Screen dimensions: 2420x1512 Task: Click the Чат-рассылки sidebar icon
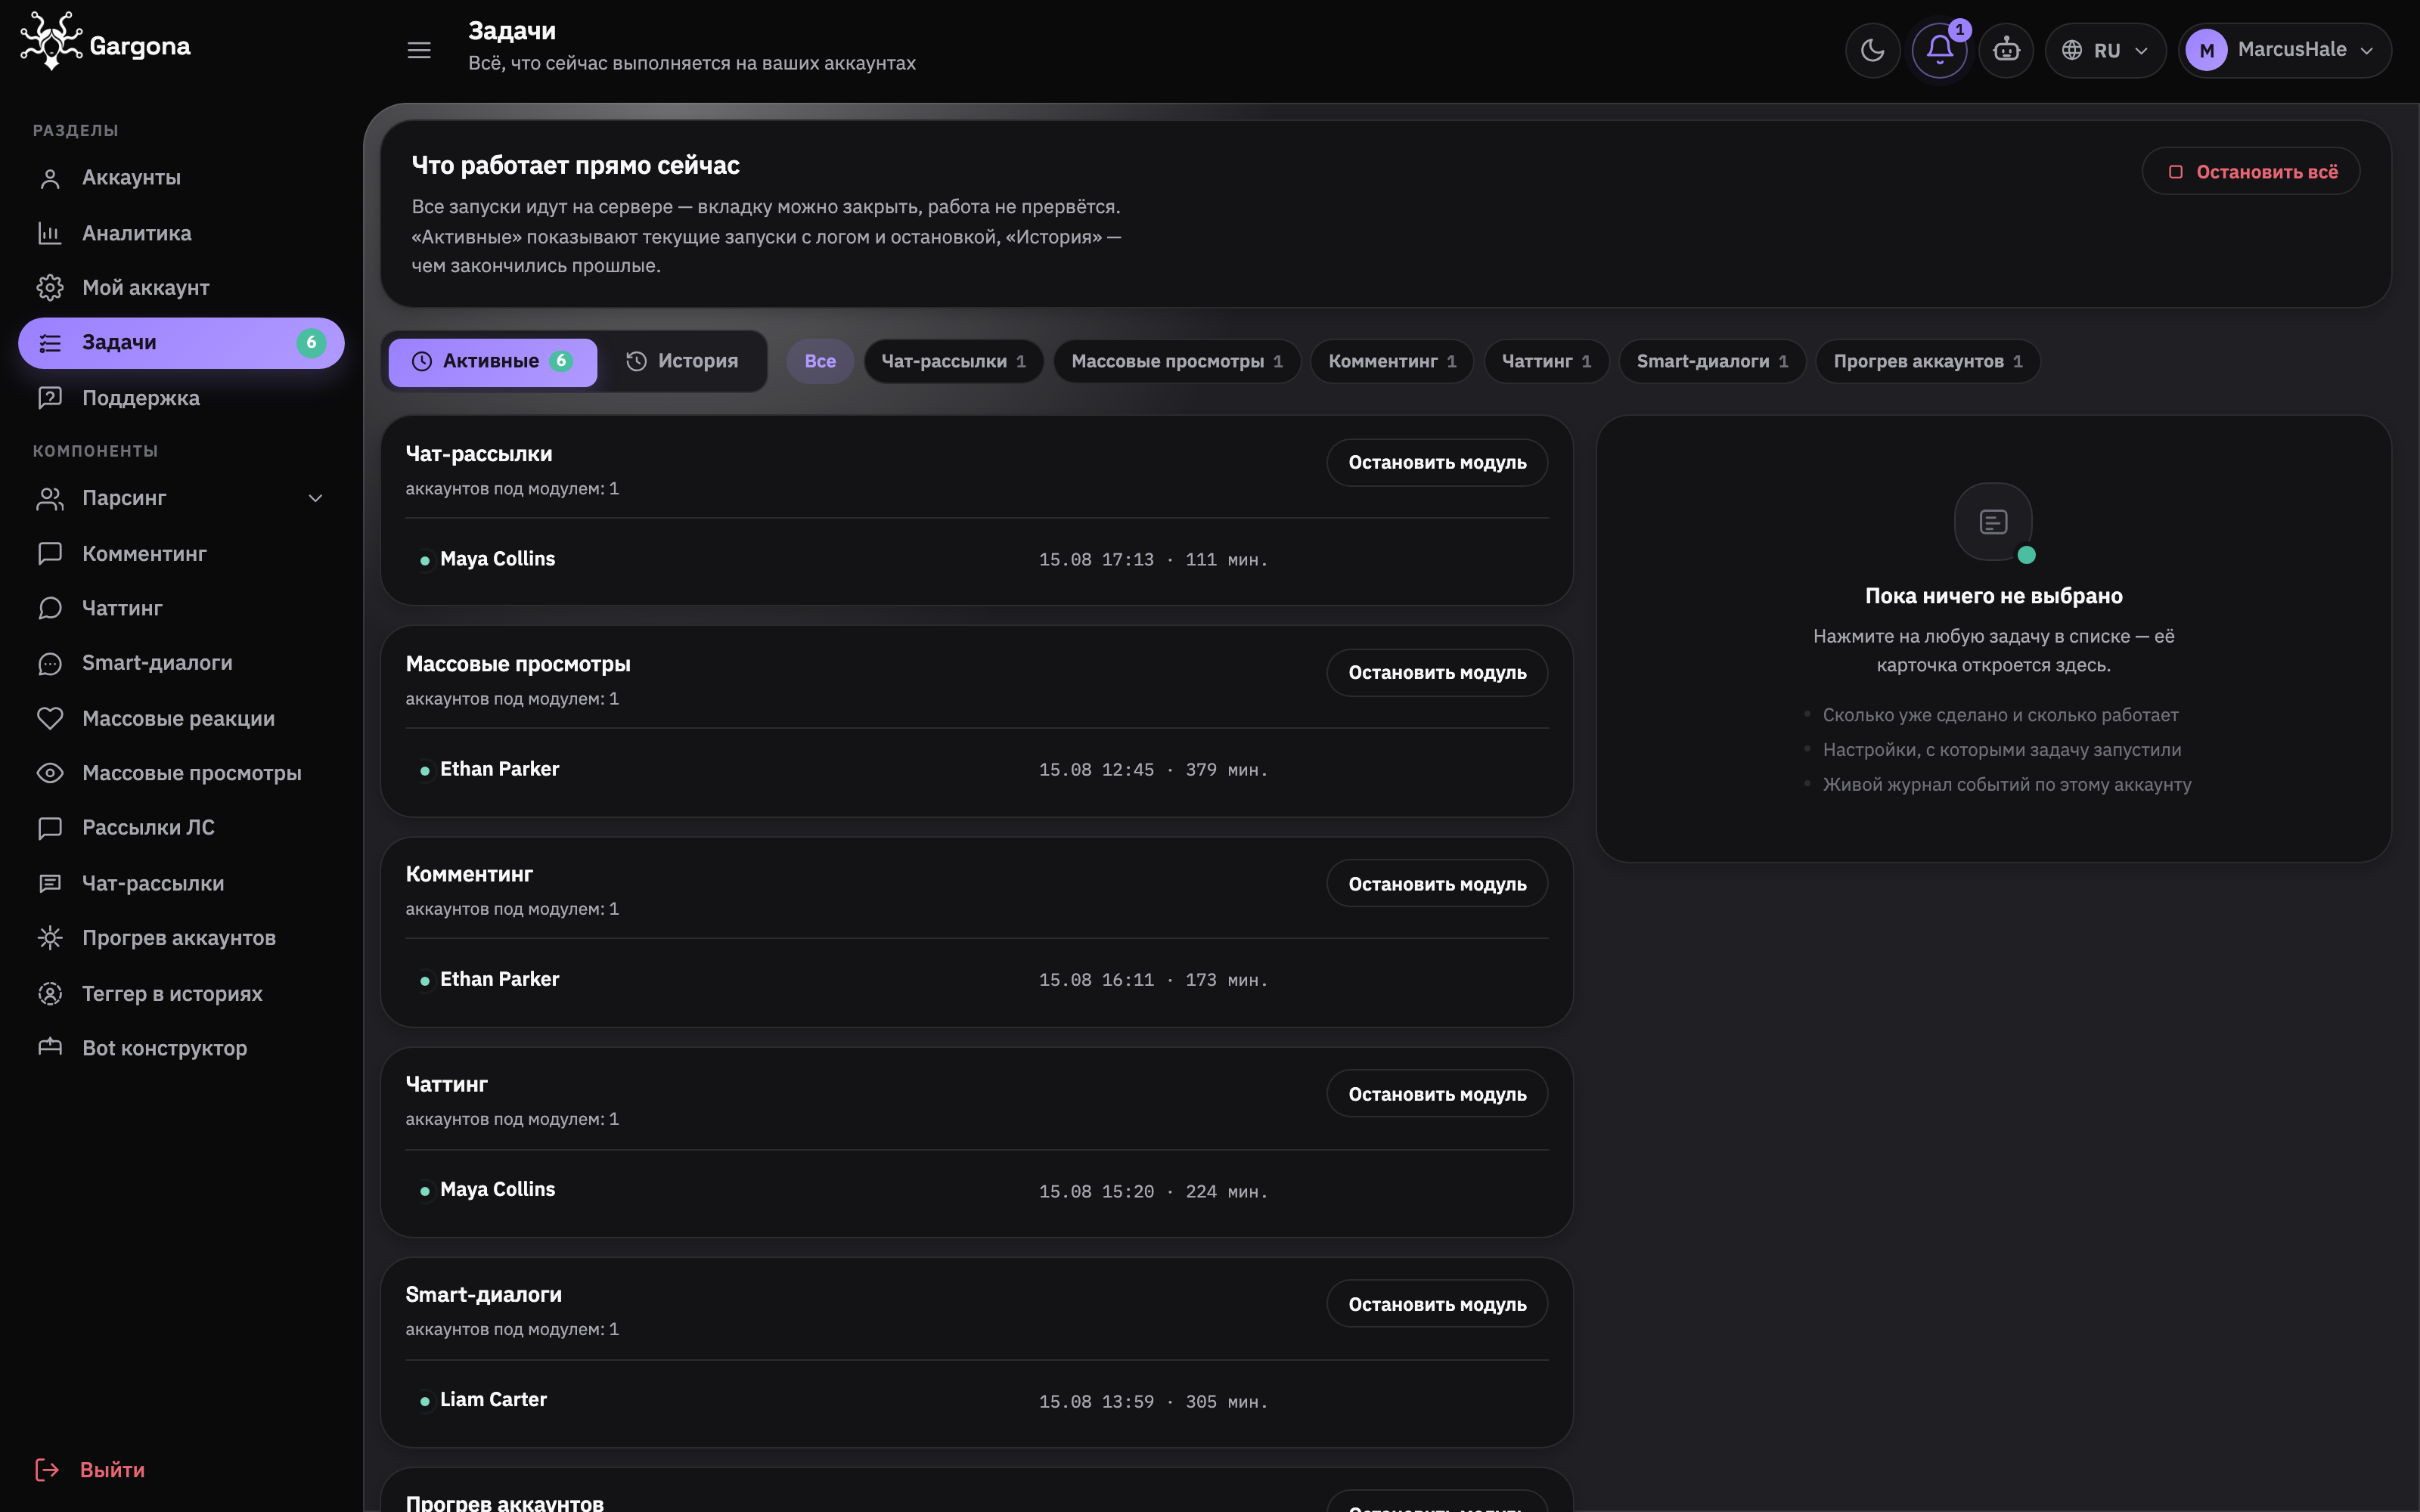(50, 883)
